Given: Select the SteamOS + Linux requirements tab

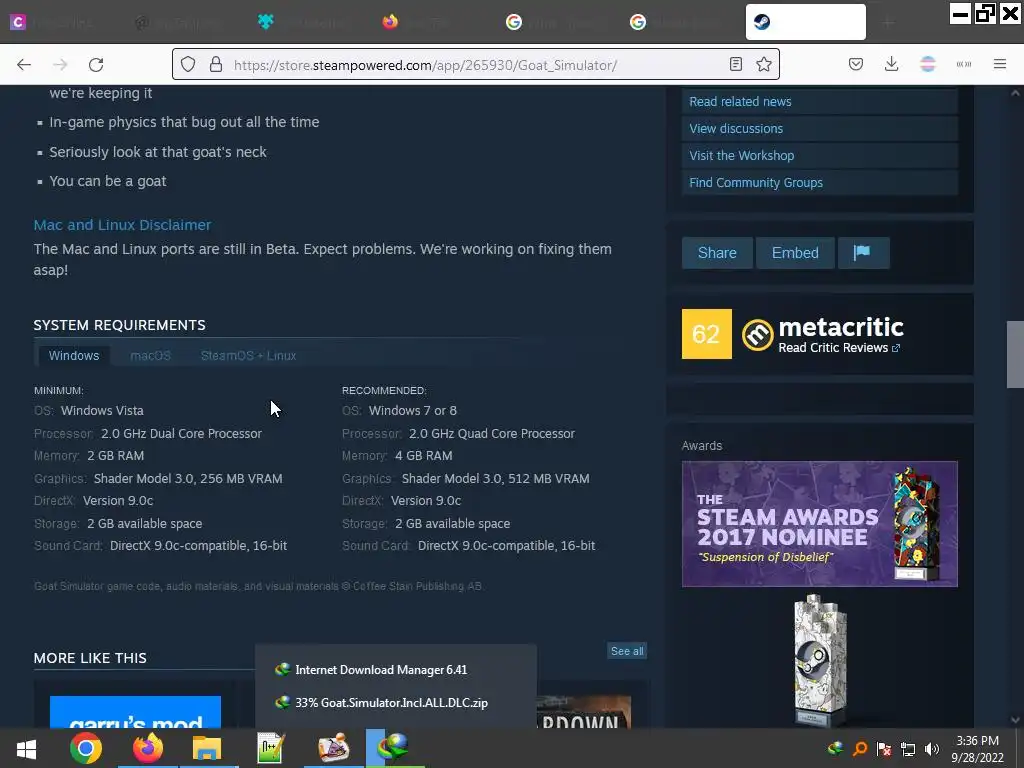Looking at the screenshot, I should coord(248,355).
